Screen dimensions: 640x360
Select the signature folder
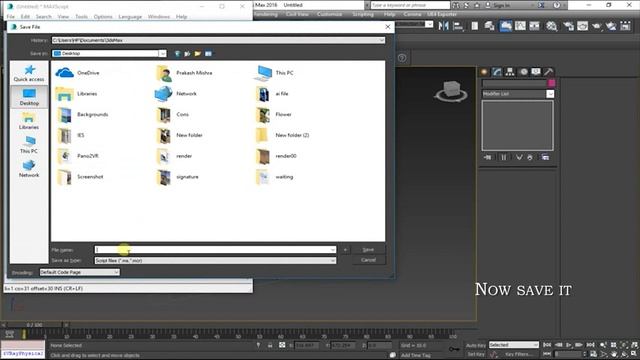click(178, 177)
